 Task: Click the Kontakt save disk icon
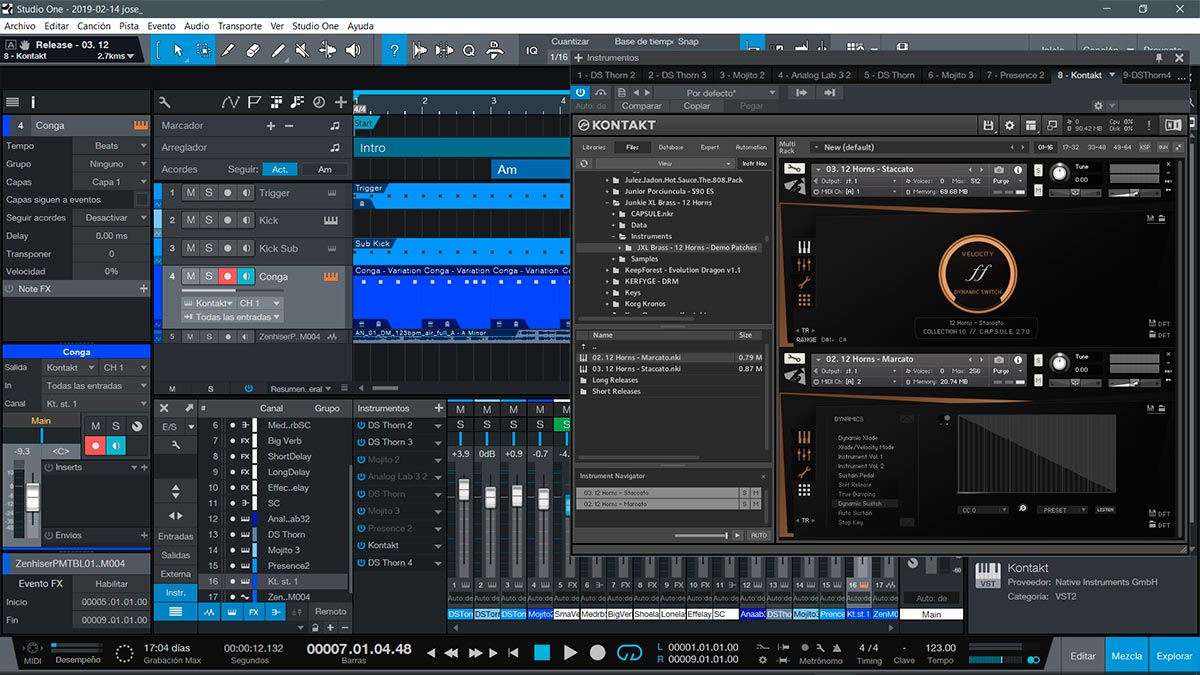click(x=988, y=125)
